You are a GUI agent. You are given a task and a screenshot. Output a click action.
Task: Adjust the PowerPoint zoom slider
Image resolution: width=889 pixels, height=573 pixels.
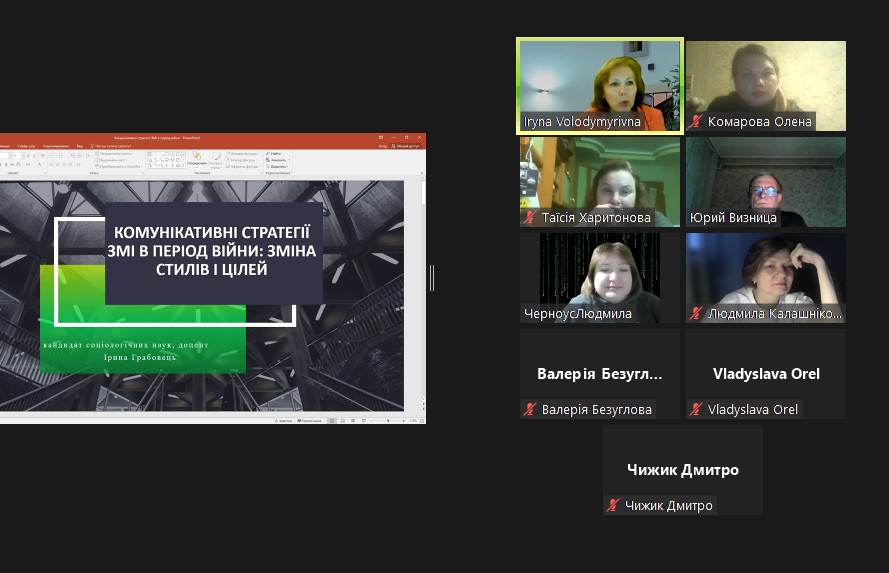(x=387, y=421)
